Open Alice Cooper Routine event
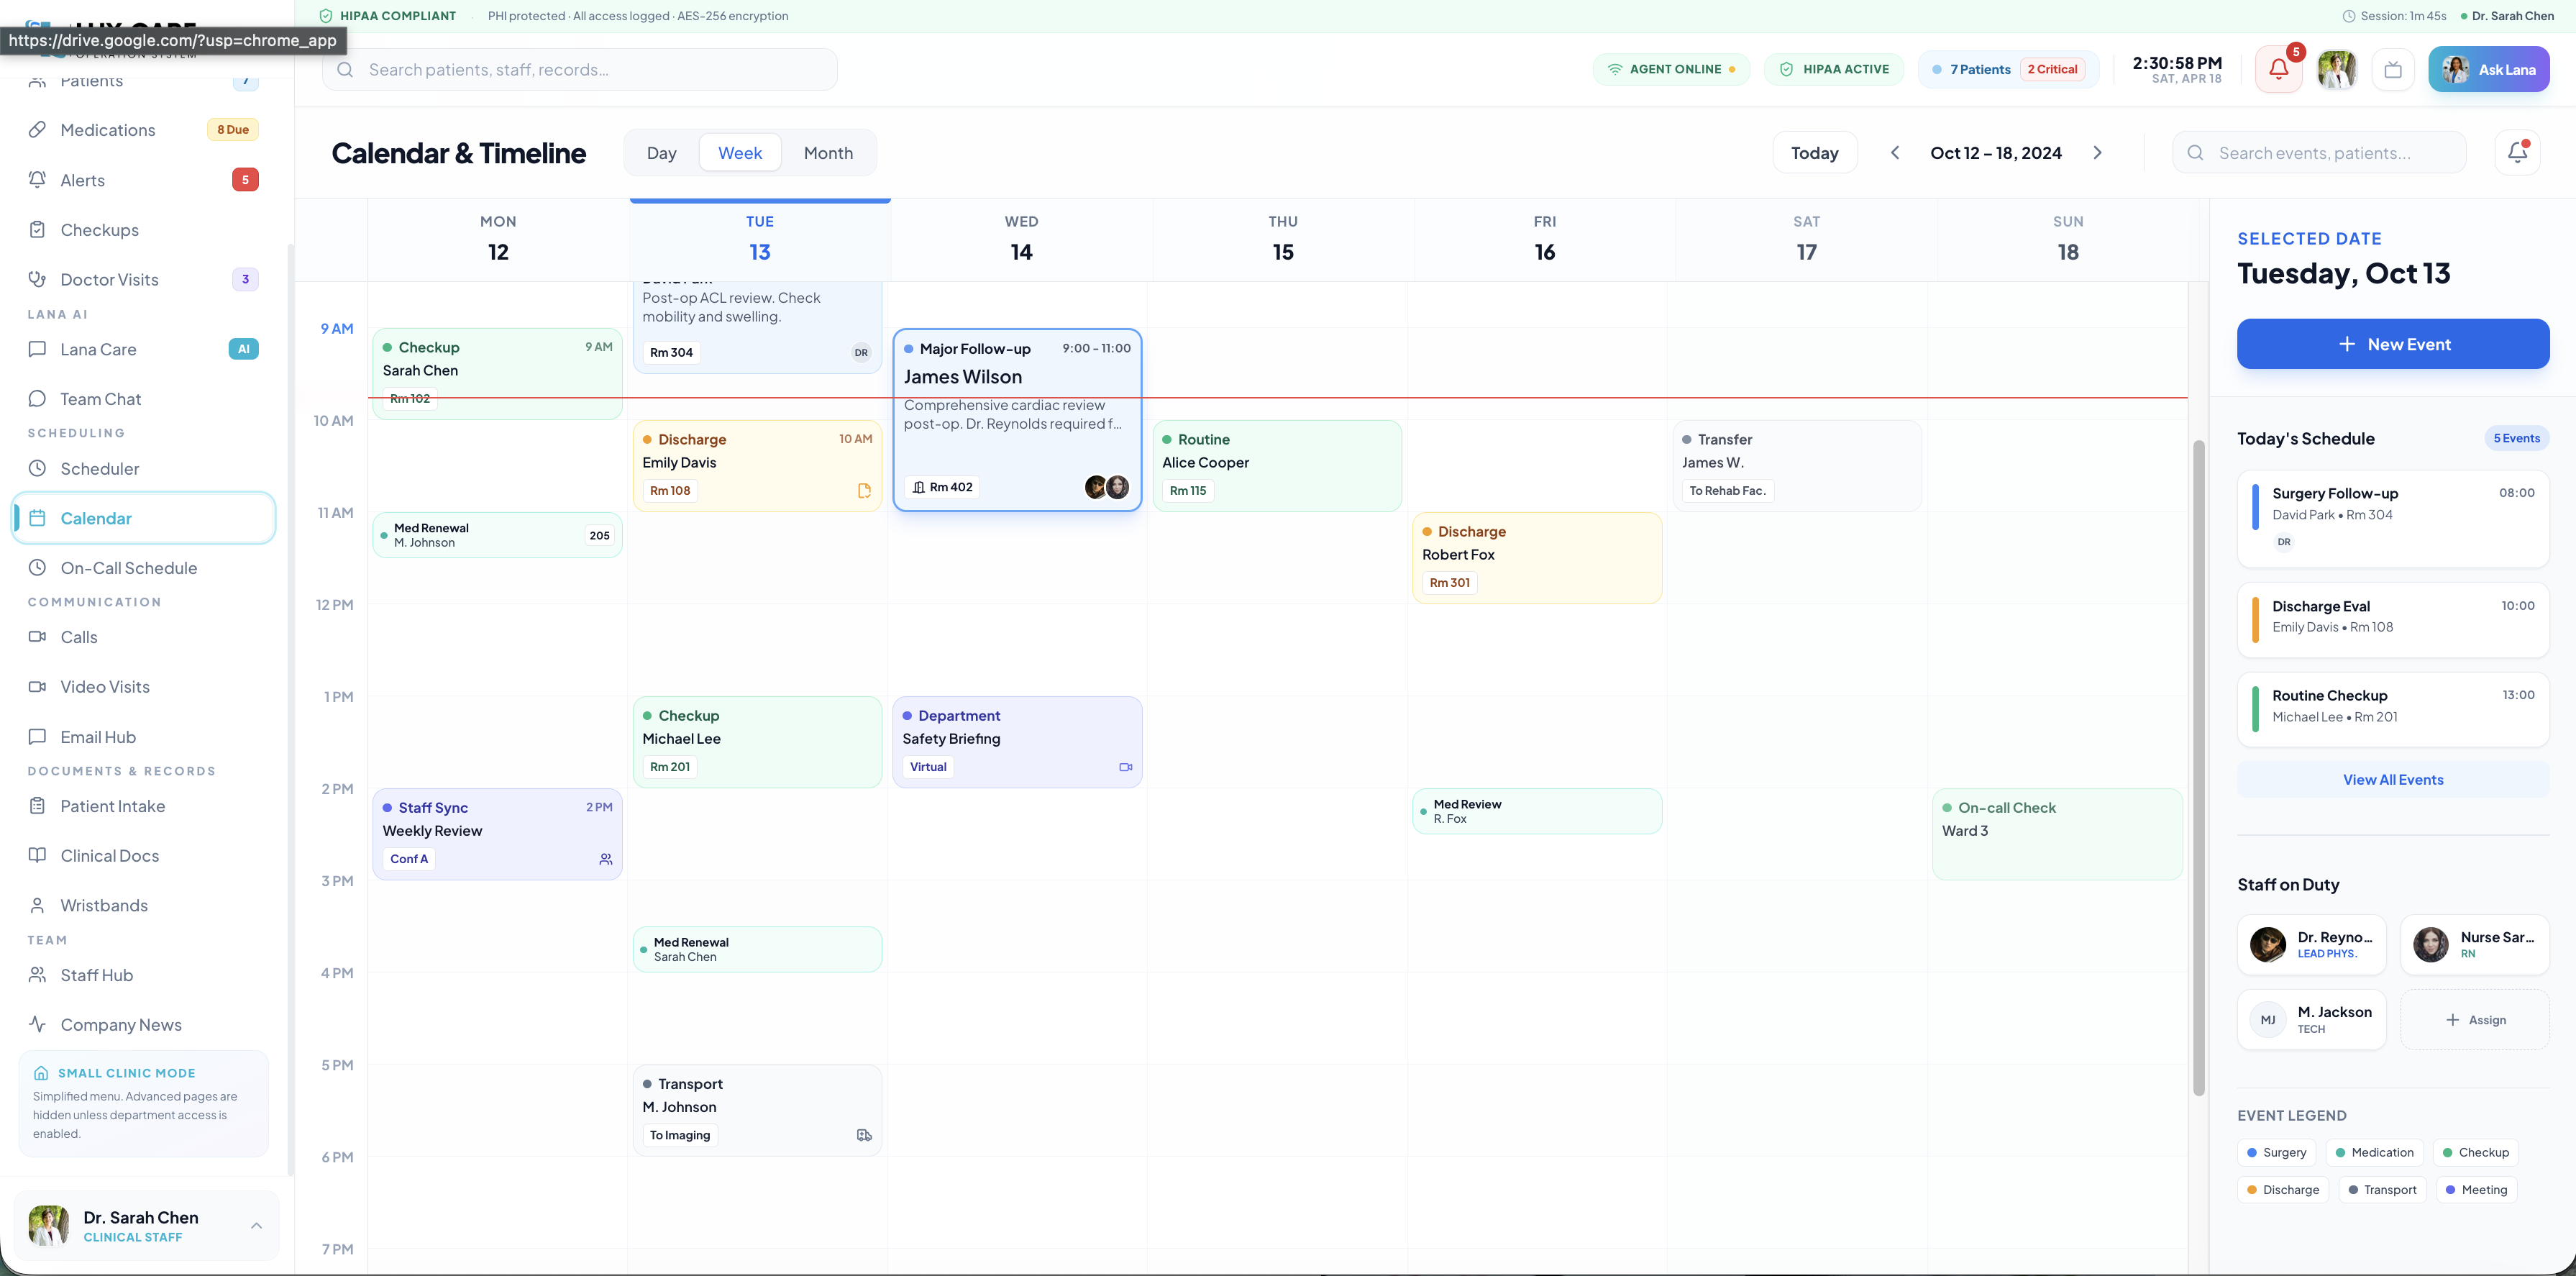The image size is (2576, 1276). [1277, 466]
